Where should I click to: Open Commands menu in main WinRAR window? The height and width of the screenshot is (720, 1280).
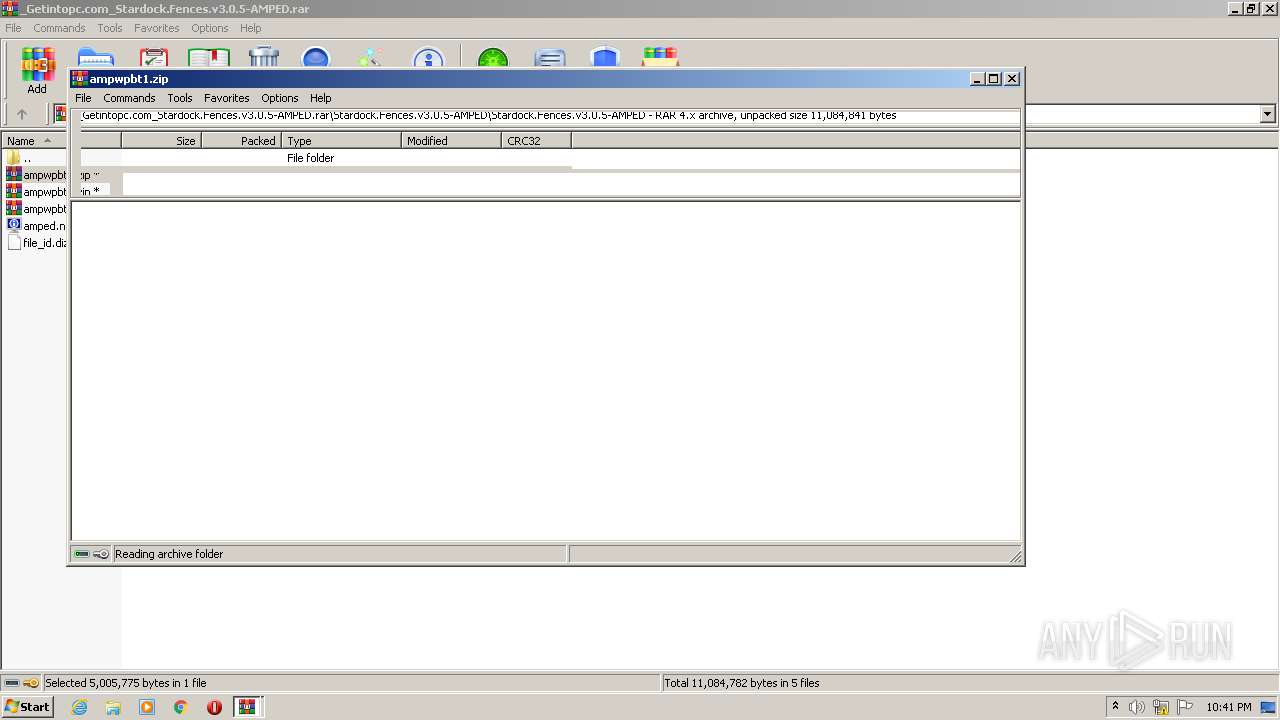(59, 28)
